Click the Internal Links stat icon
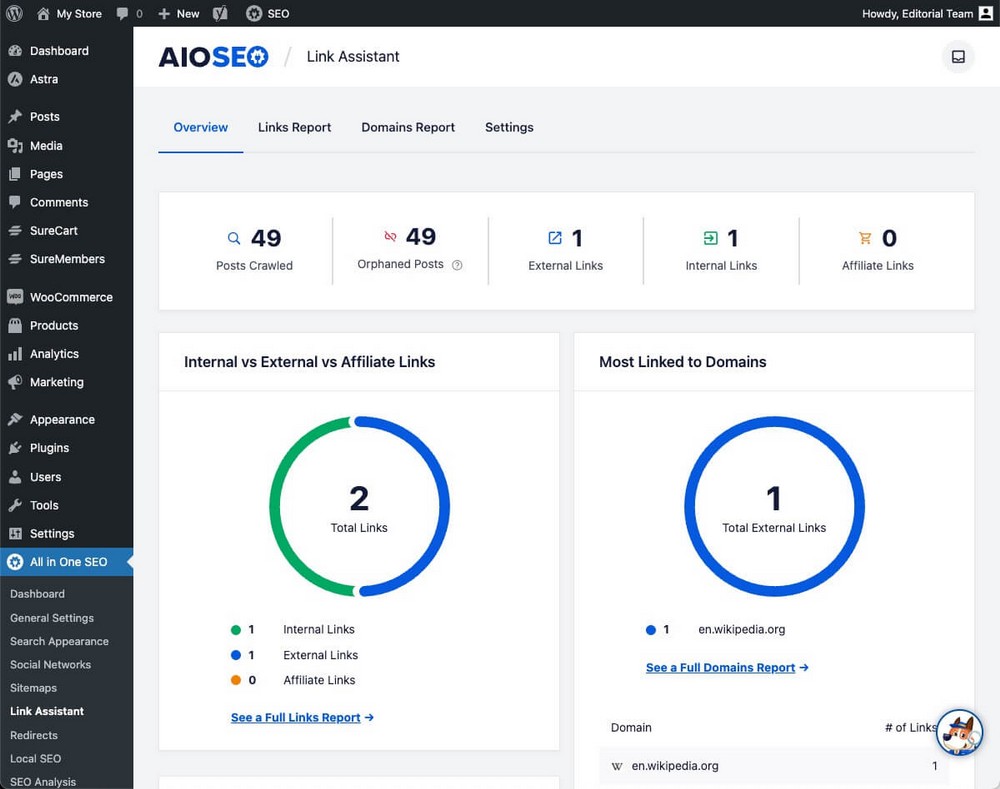1000x789 pixels. pos(710,238)
